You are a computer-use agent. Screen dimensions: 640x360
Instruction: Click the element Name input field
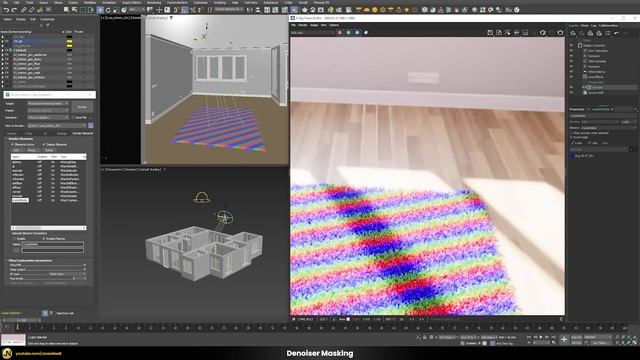[52, 244]
